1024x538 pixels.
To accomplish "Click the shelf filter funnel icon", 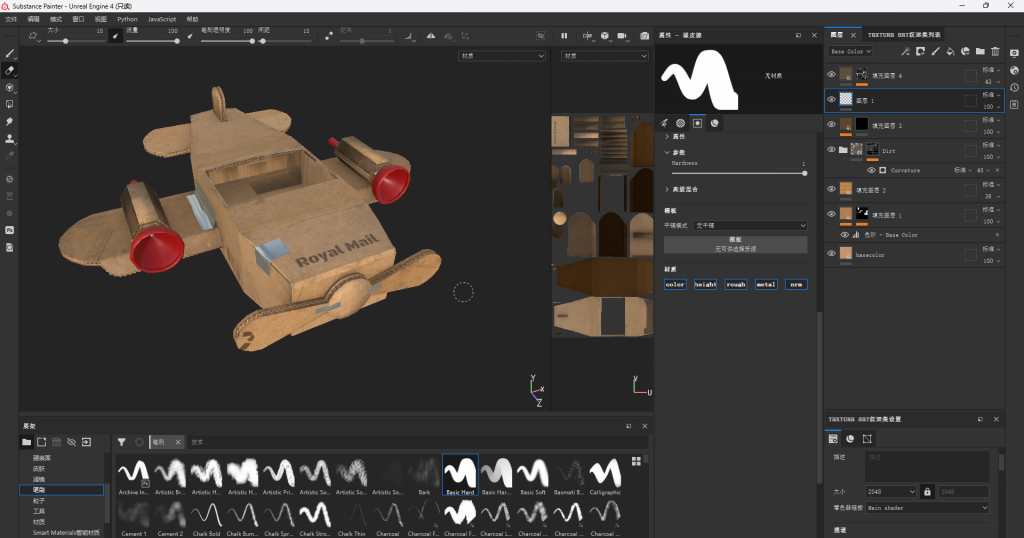I will [x=121, y=441].
